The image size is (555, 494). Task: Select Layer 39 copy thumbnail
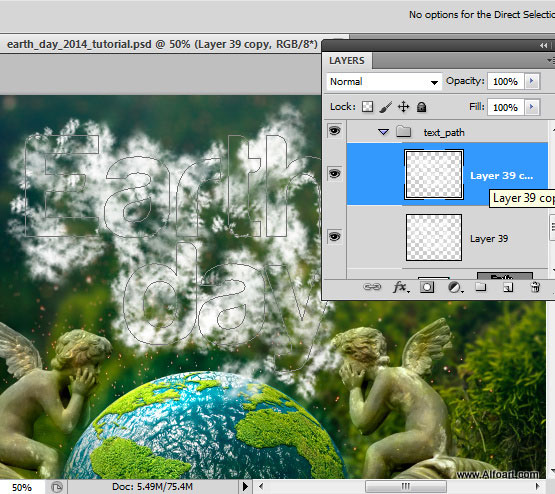[x=434, y=174]
